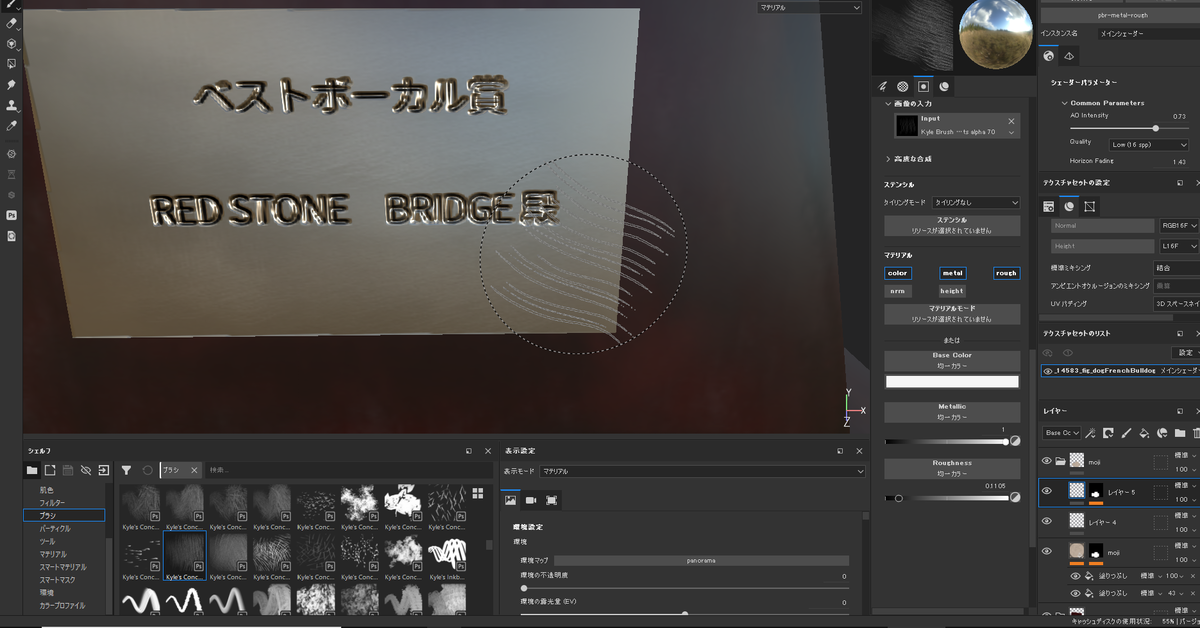The width and height of the screenshot is (1200, 628).
Task: Select the Smudge tool in left toolbar
Action: click(x=12, y=85)
